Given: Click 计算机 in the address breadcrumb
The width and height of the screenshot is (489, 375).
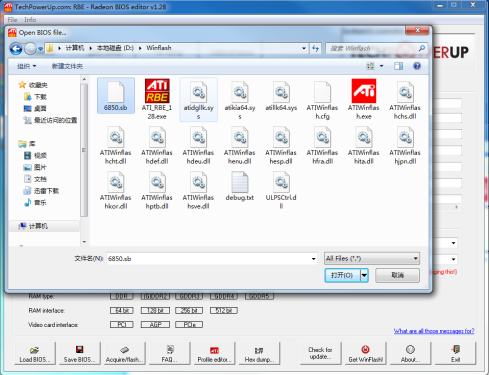Looking at the screenshot, I should pos(74,48).
